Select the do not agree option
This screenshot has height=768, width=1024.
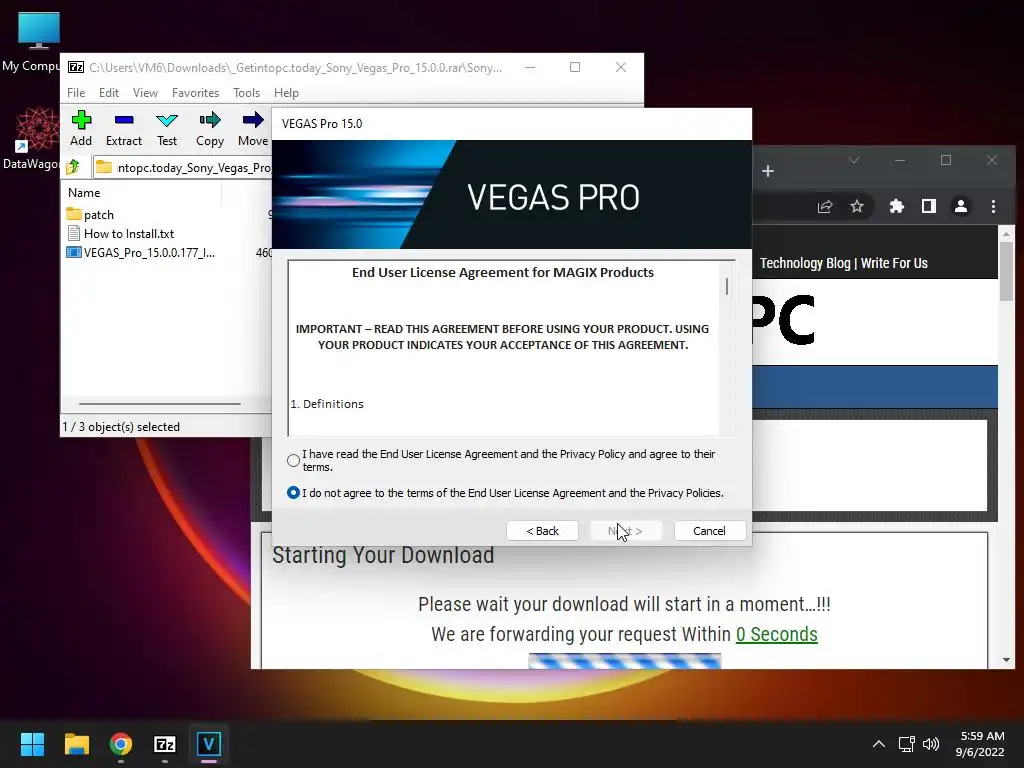tap(293, 492)
